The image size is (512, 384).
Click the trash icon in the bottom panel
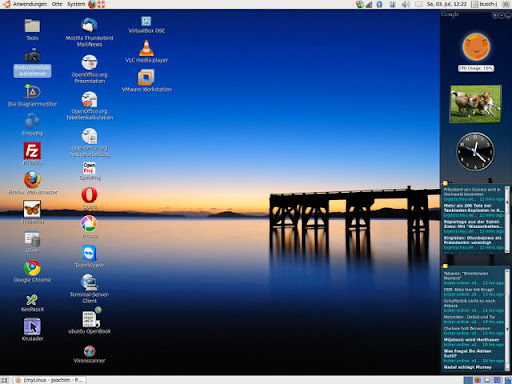pos(507,380)
